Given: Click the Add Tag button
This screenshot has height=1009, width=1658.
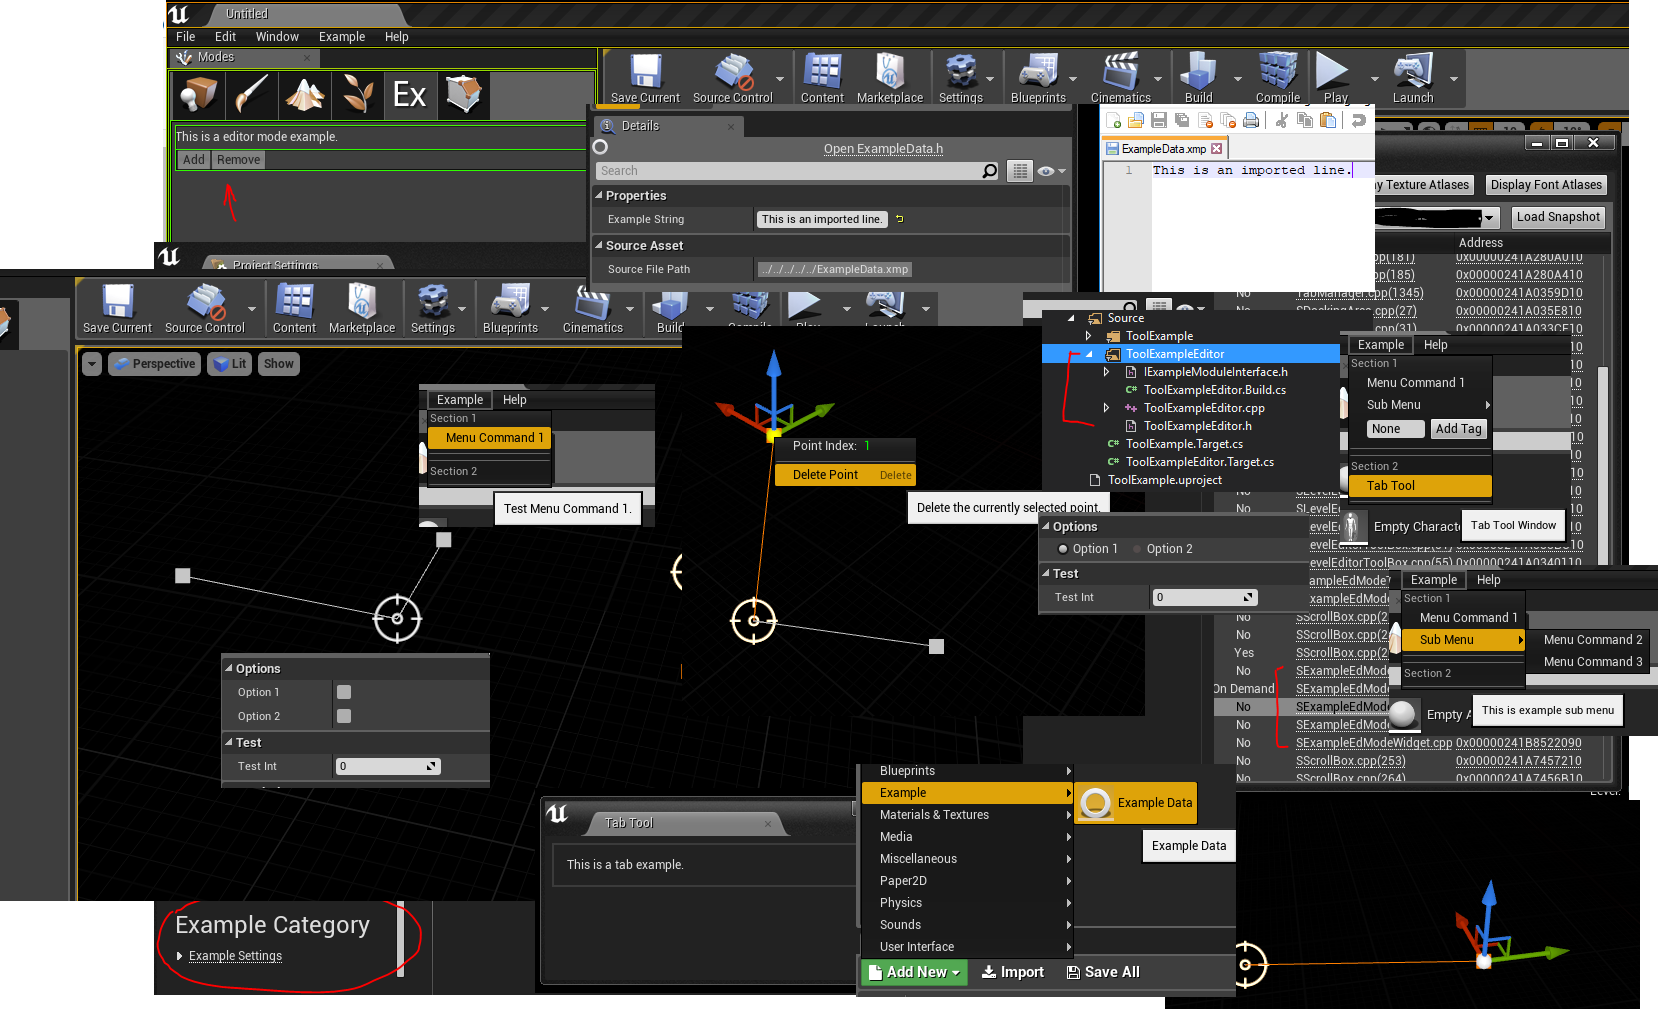Looking at the screenshot, I should tap(1458, 429).
